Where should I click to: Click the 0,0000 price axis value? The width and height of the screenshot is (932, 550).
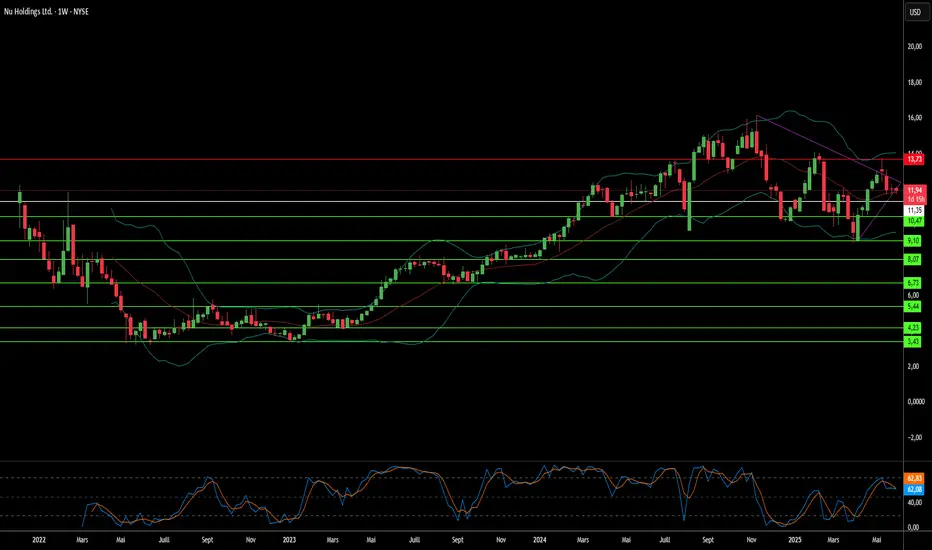tap(916, 401)
